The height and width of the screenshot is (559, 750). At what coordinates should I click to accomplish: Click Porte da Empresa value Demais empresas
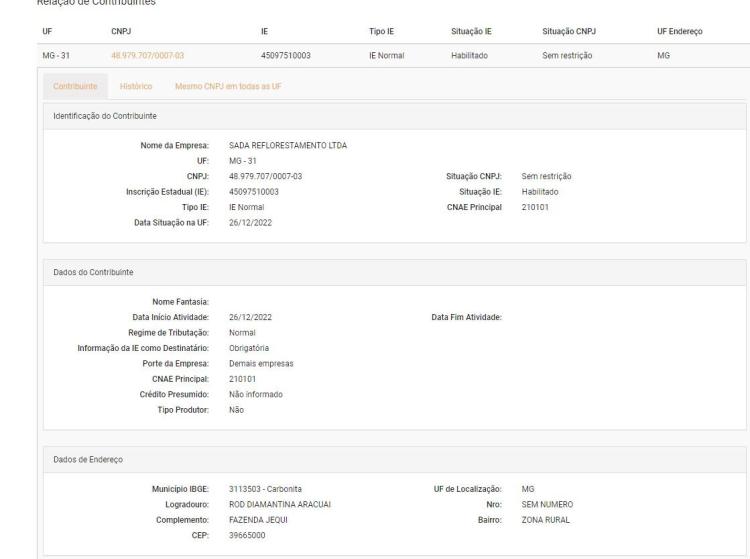click(x=261, y=364)
